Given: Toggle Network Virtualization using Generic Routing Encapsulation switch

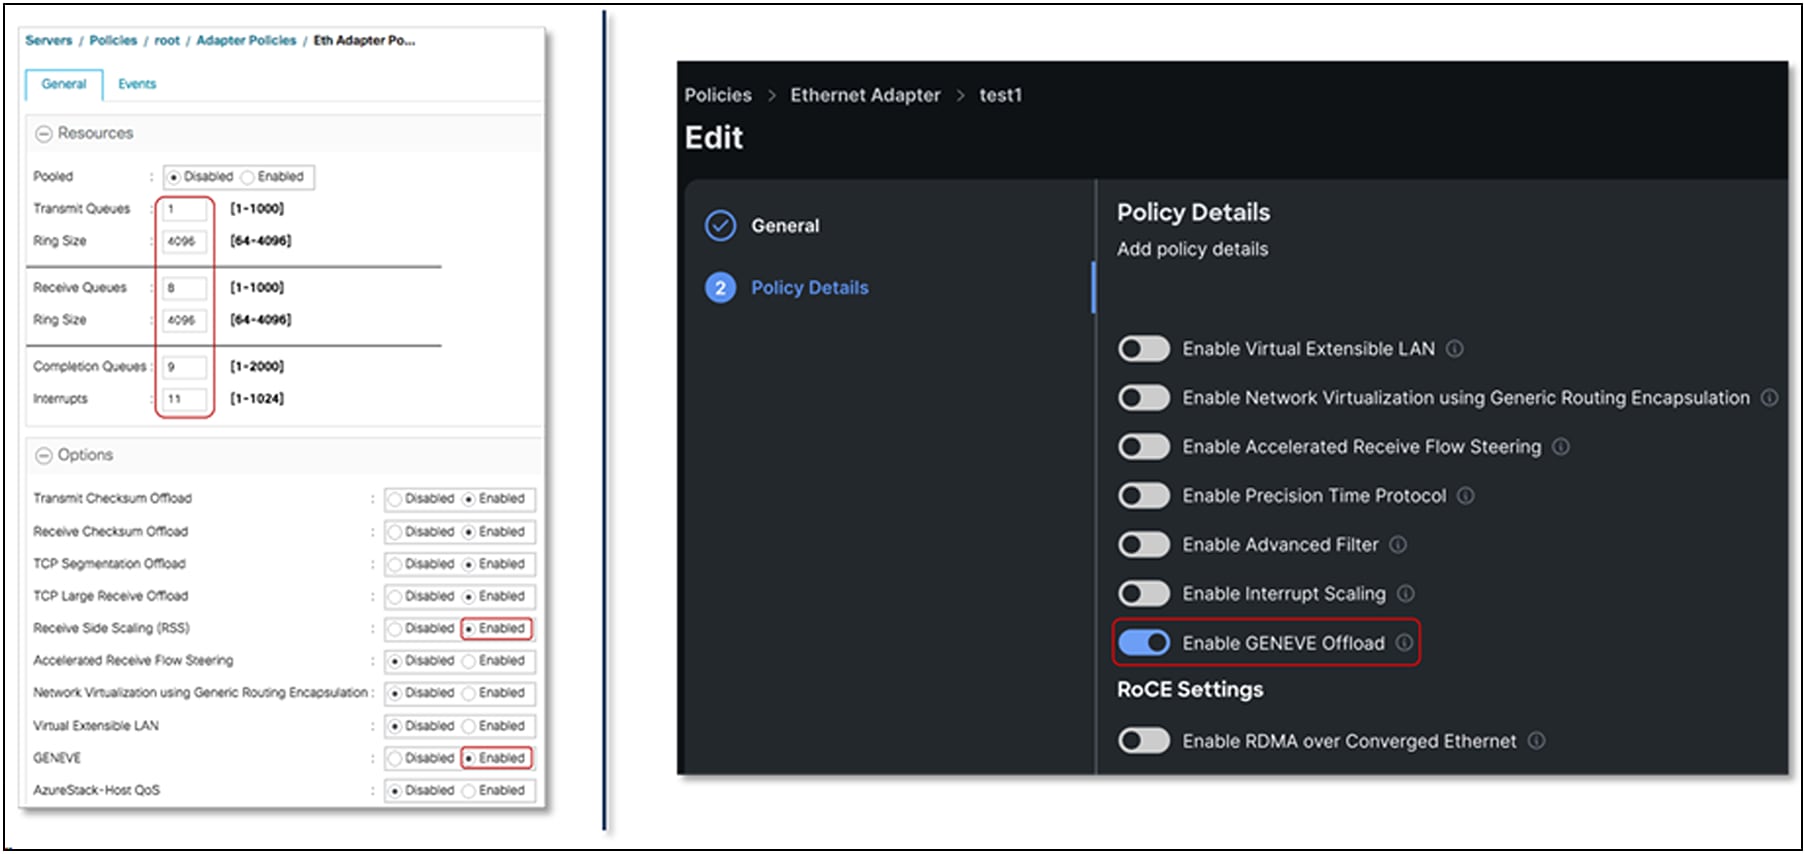Looking at the screenshot, I should [x=1144, y=398].
